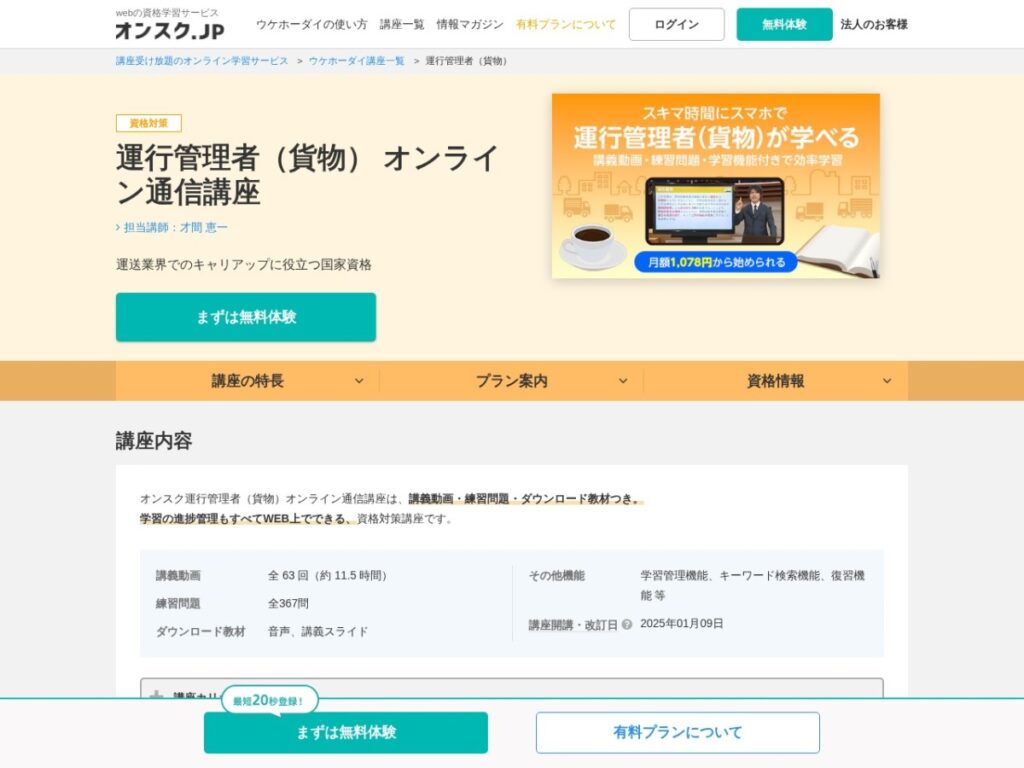The width and height of the screenshot is (1024, 768).
Task: Click the 2025年01月09日 date text
Action: [682, 624]
